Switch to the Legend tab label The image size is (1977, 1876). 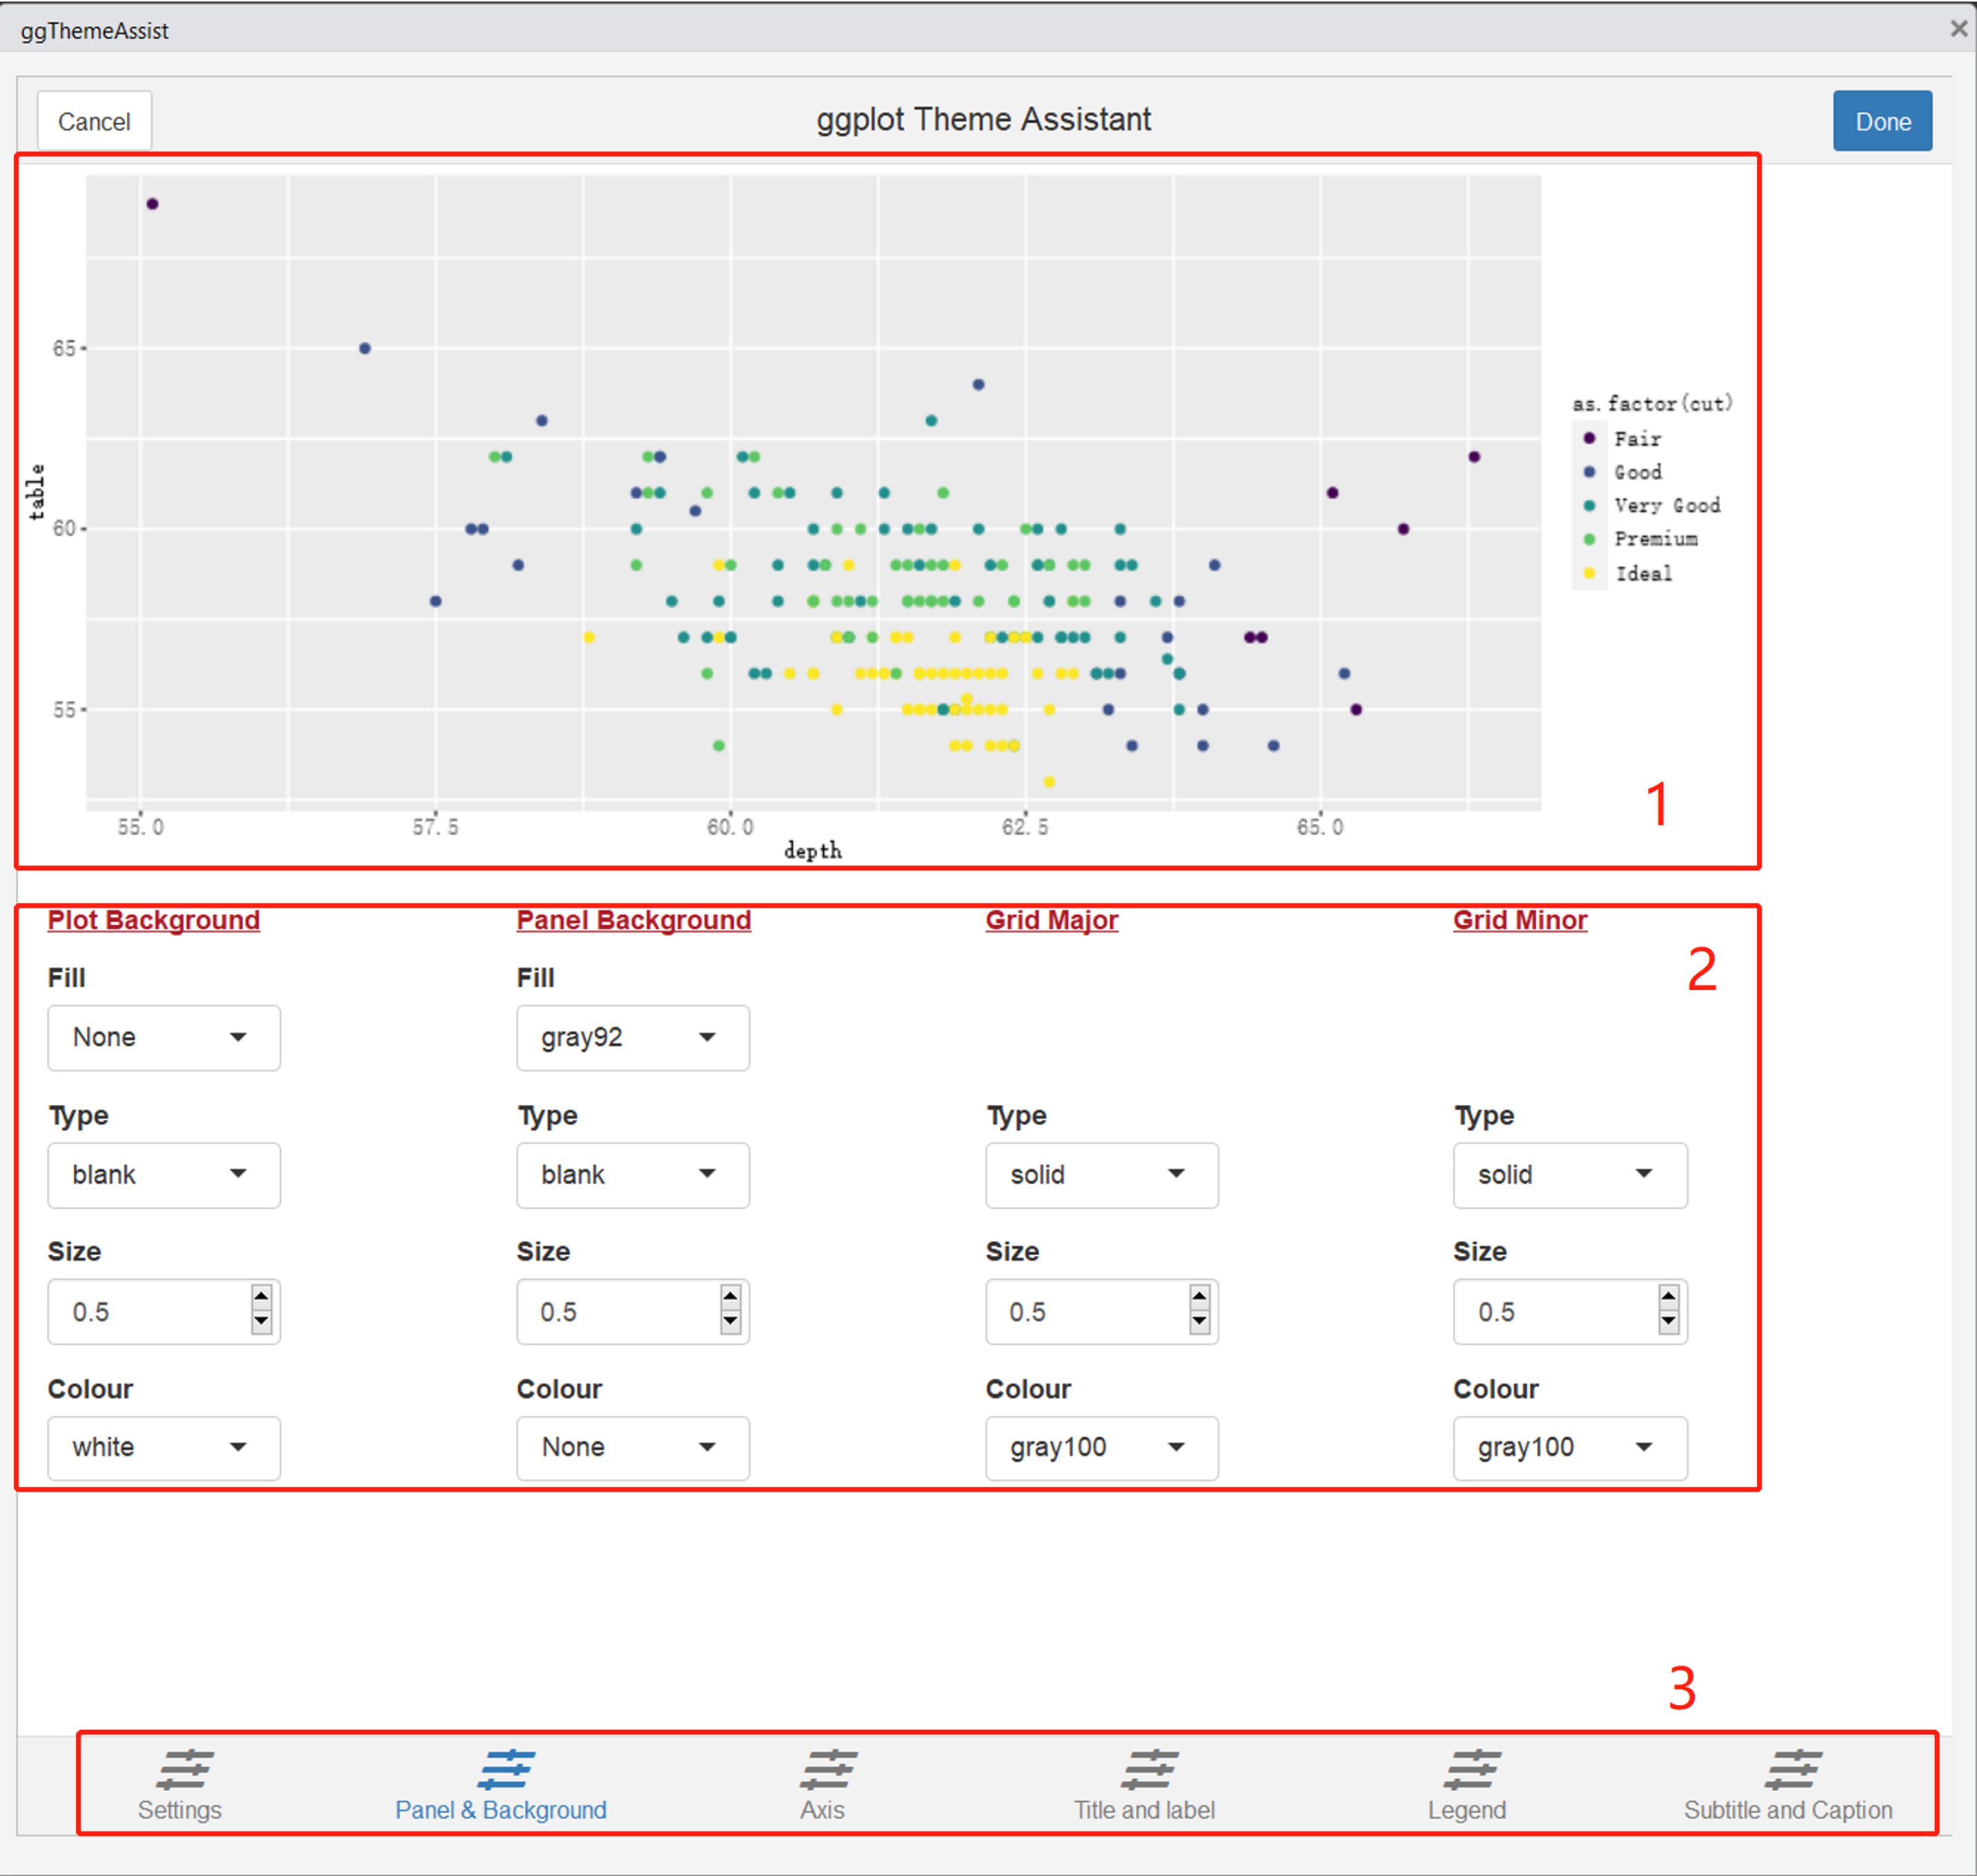(1466, 1810)
